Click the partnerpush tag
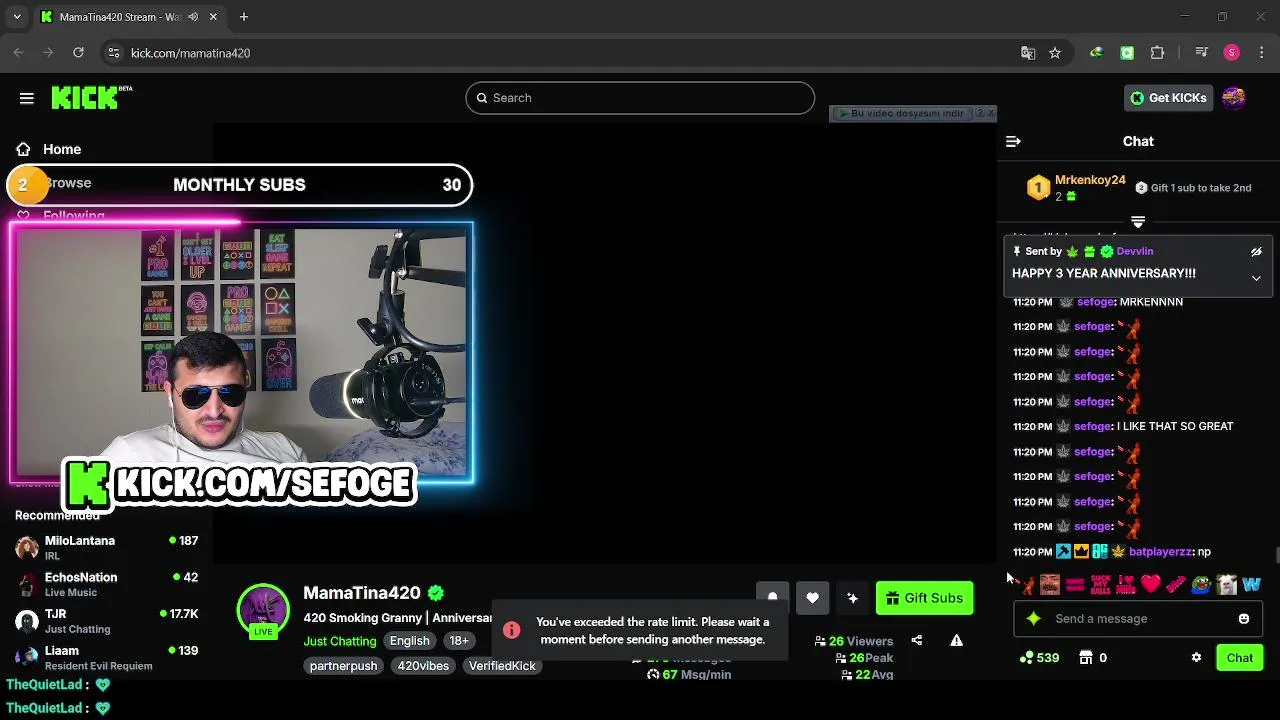Image resolution: width=1280 pixels, height=720 pixels. (343, 666)
